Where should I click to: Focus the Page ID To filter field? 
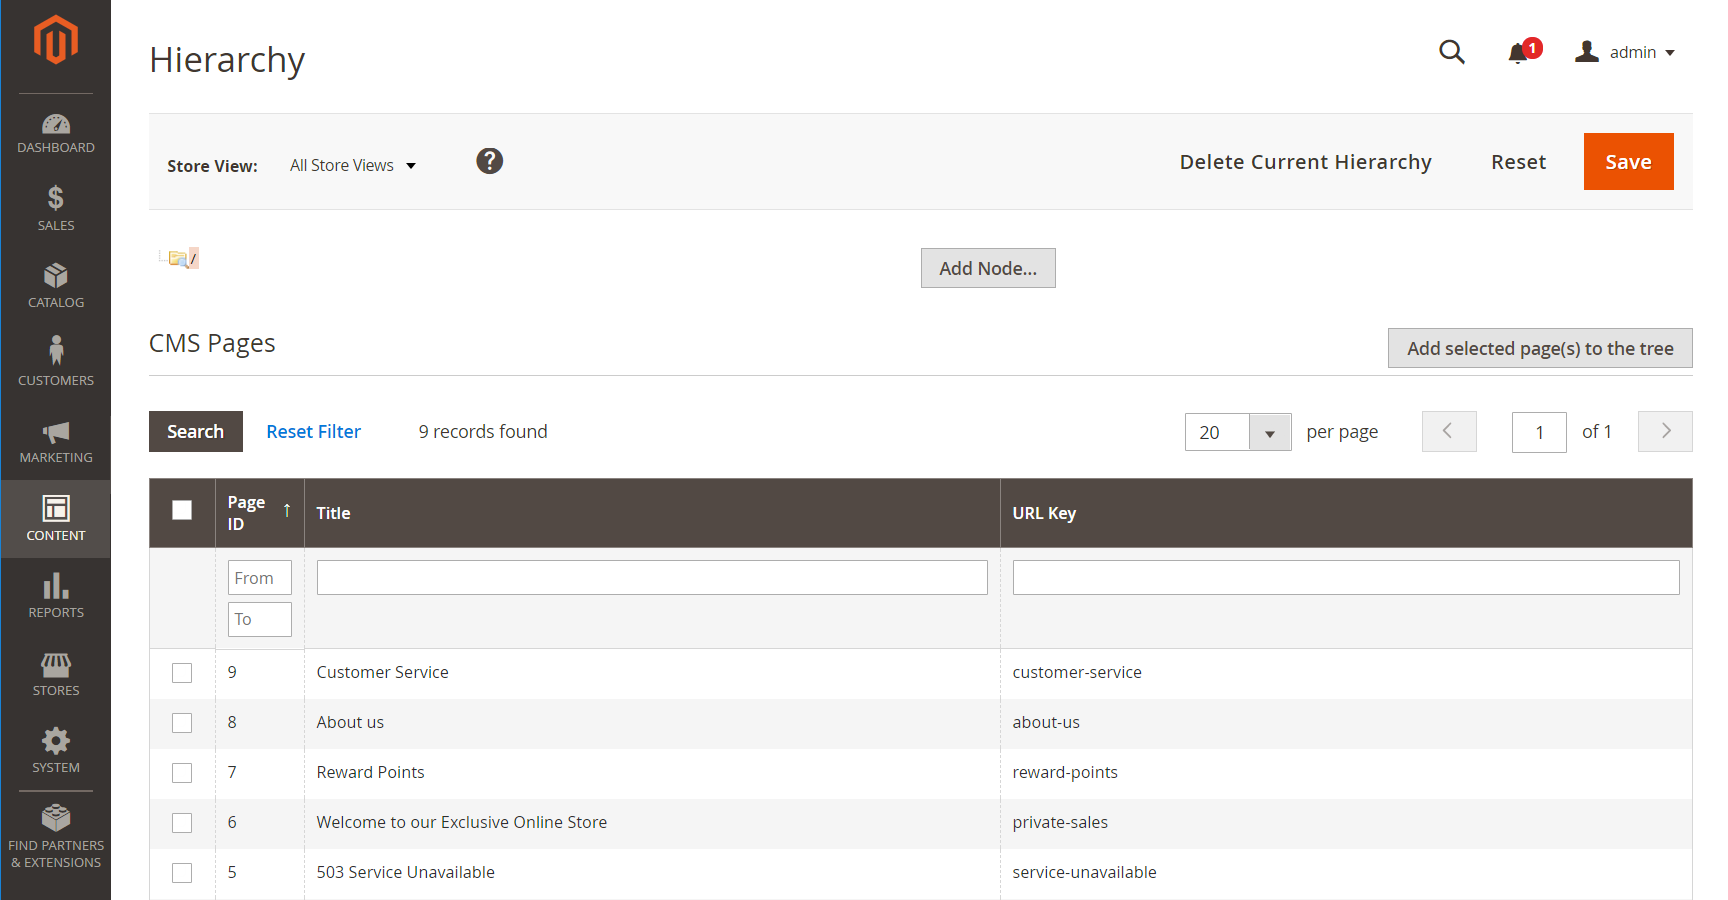click(260, 619)
